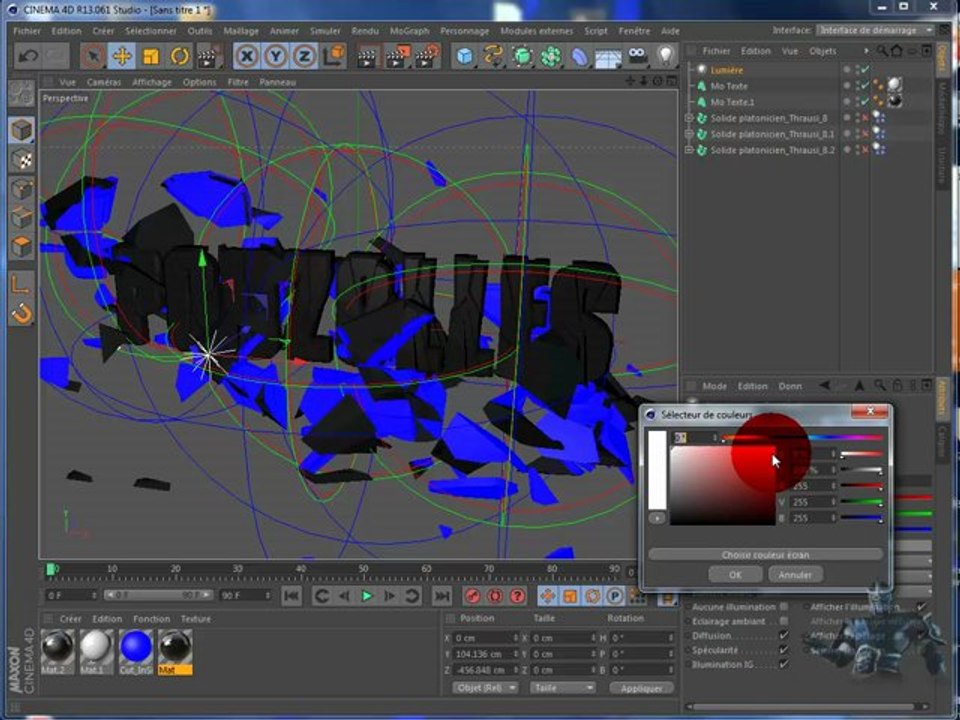Click the Undo arrow icon
Screen dimensions: 960x720
point(27,56)
